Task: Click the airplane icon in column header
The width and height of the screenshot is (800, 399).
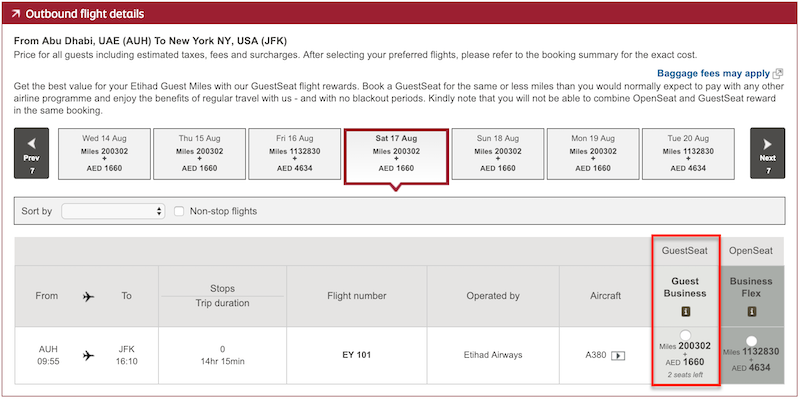Action: [88, 296]
